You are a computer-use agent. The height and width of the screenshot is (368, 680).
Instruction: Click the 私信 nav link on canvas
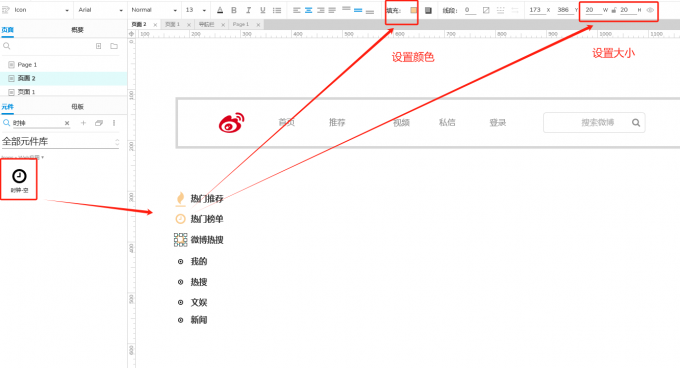447,123
